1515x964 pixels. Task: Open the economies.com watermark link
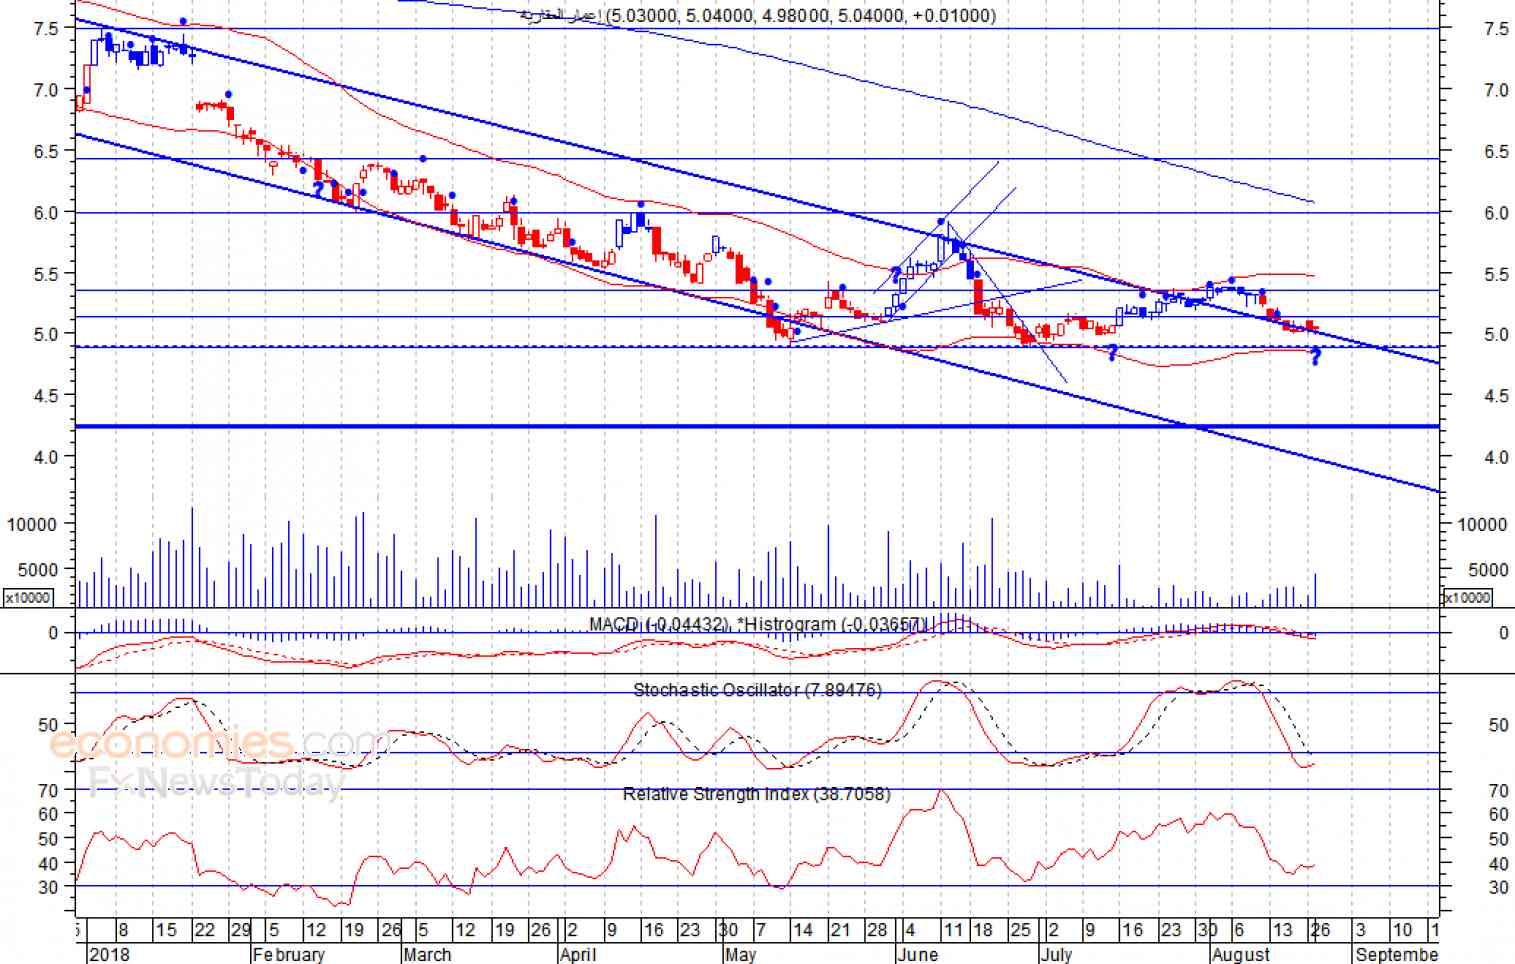point(215,743)
